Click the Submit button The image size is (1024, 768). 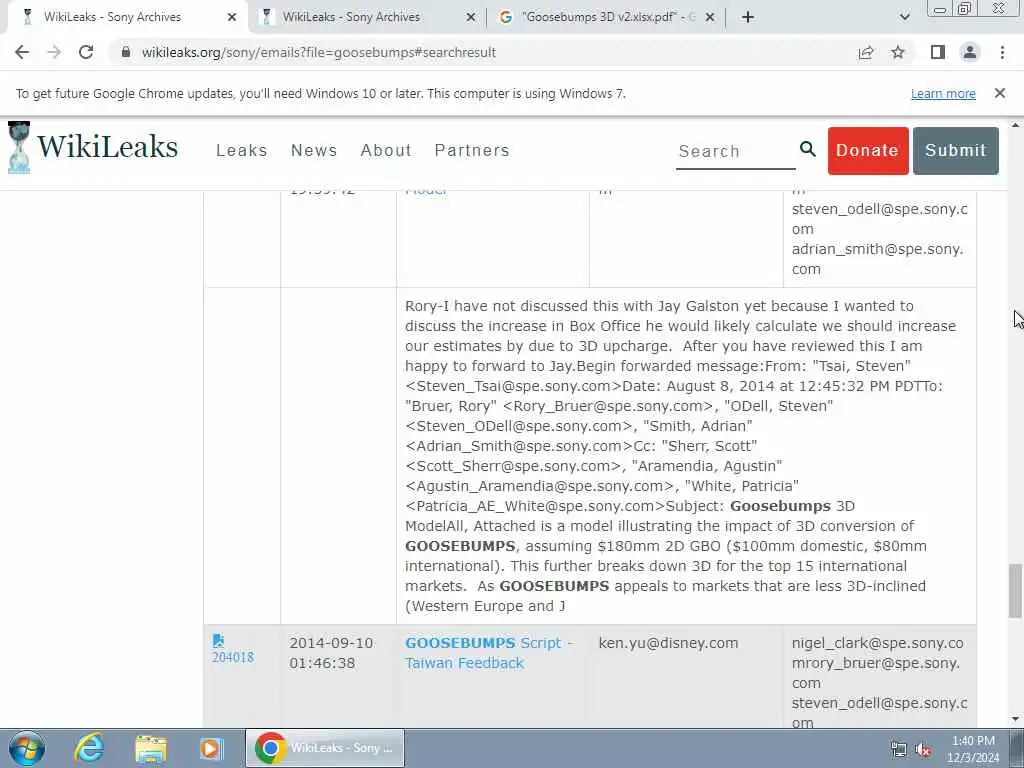click(x=955, y=151)
